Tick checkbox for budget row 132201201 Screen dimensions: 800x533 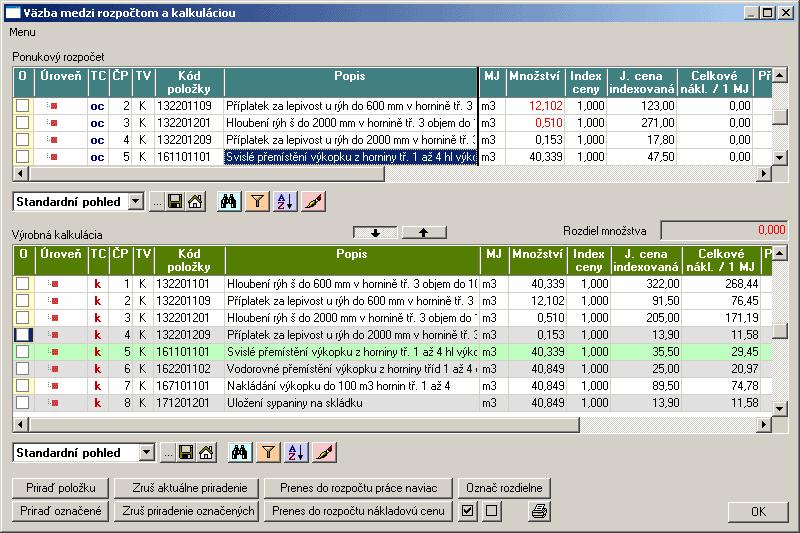22,122
